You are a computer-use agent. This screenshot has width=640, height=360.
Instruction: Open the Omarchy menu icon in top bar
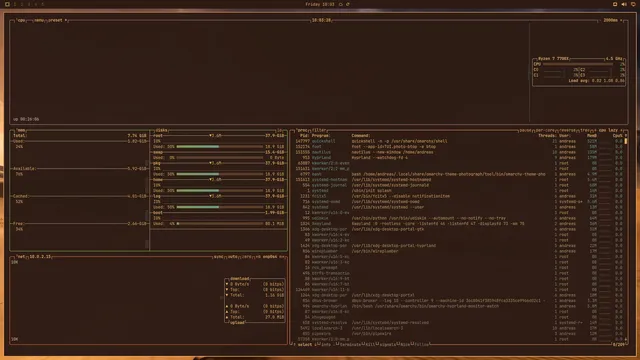click(x=7, y=4)
